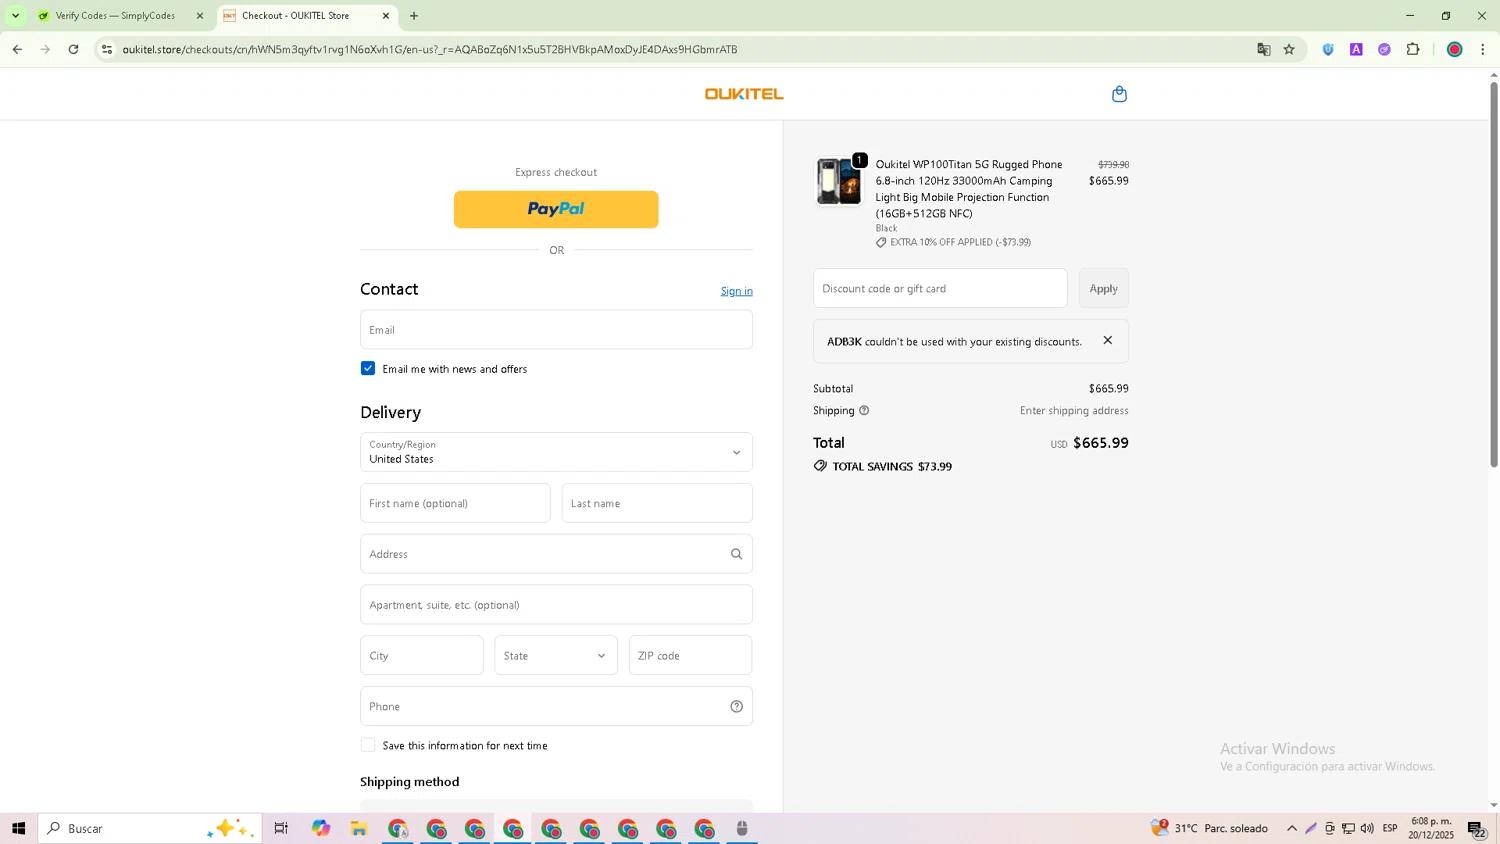Viewport: 1500px width, 844px height.
Task: Click the EXTRA 10% OFF APPLIED tag text
Action: [x=960, y=242]
